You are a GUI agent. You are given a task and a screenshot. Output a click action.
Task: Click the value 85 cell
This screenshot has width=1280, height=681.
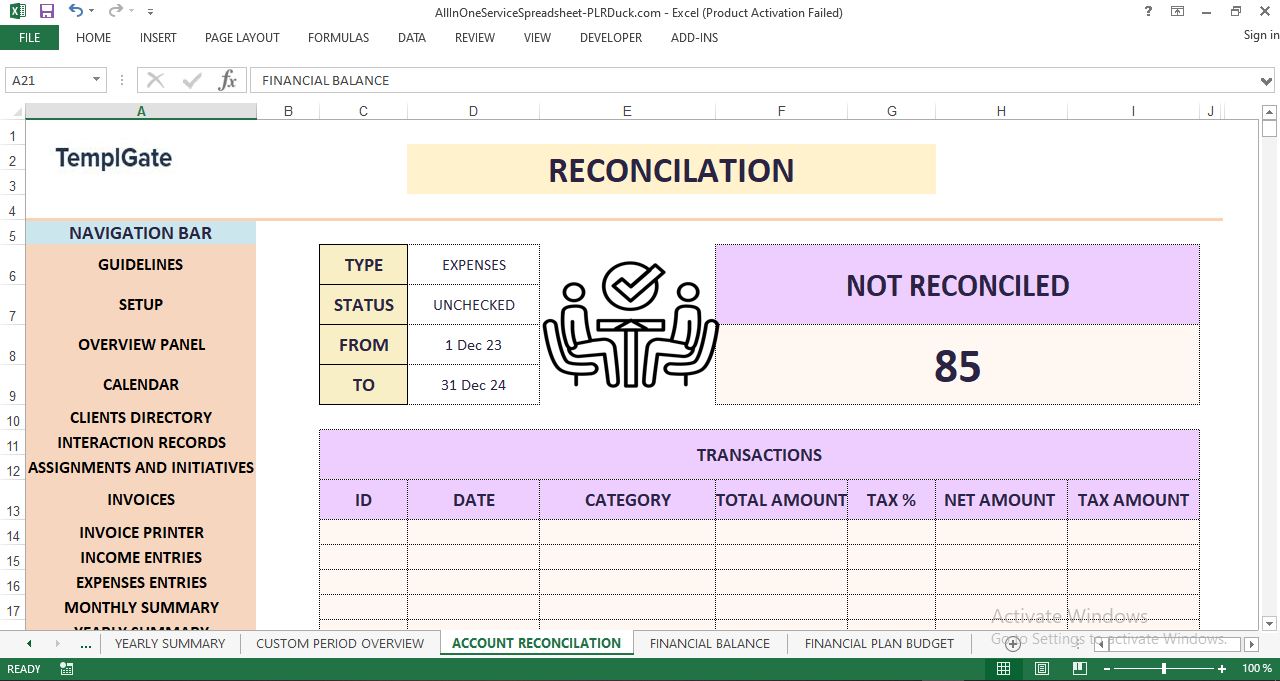pos(957,365)
